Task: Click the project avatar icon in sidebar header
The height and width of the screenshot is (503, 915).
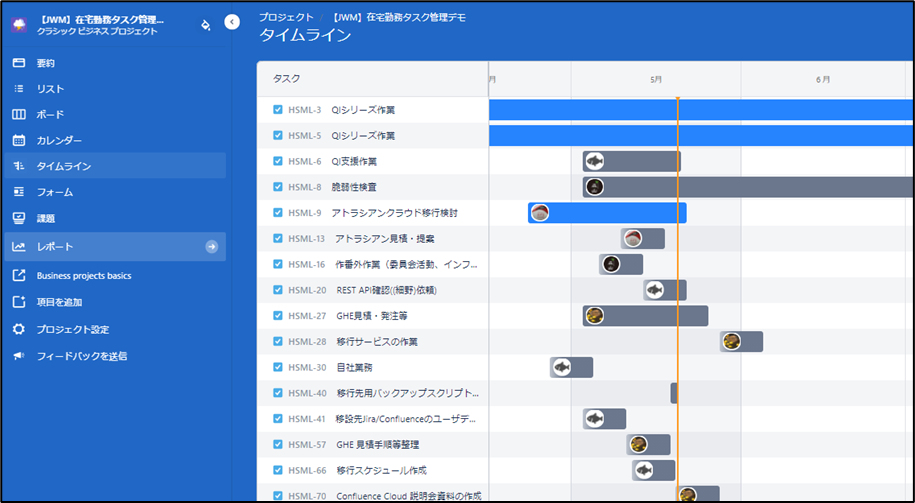Action: [x=19, y=25]
